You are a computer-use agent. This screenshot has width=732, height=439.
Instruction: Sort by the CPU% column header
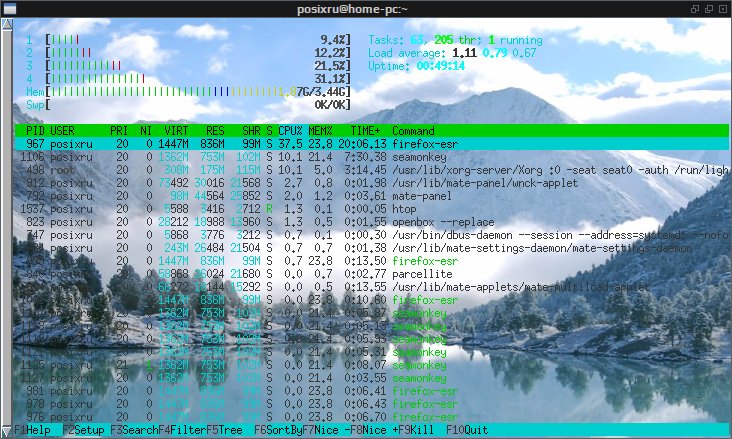coord(290,131)
